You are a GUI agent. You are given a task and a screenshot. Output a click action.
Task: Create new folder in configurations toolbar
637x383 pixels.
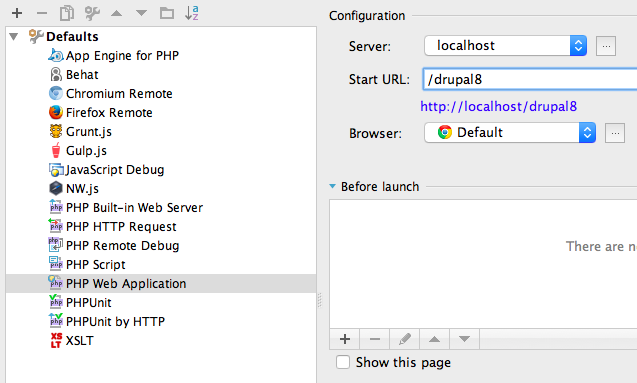[167, 13]
